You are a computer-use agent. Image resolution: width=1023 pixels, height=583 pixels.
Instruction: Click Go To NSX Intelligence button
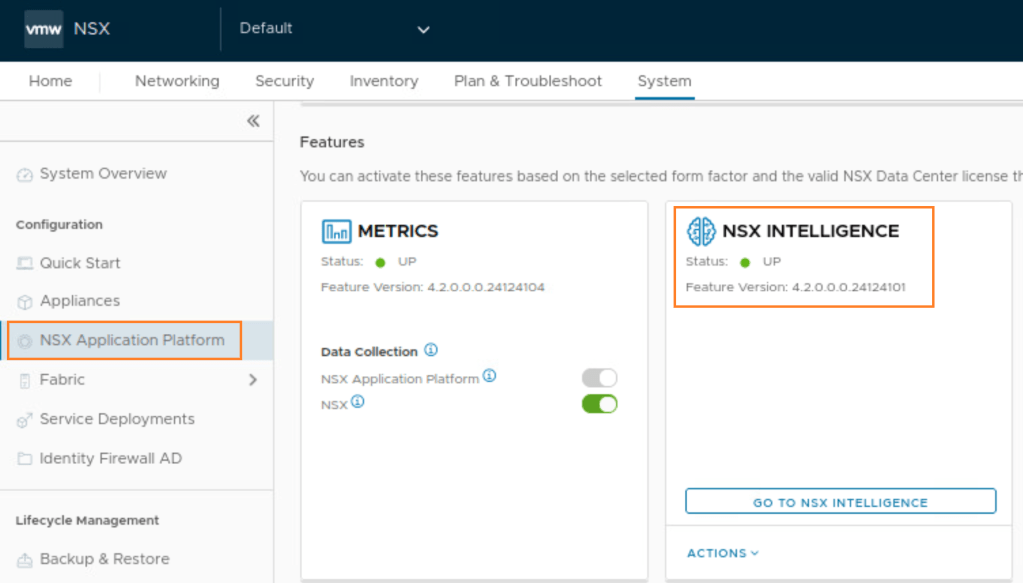[840, 502]
